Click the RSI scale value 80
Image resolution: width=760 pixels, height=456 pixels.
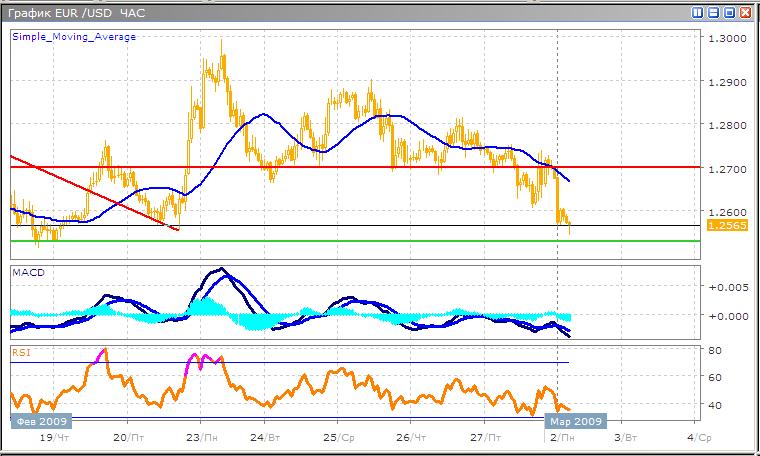click(715, 350)
